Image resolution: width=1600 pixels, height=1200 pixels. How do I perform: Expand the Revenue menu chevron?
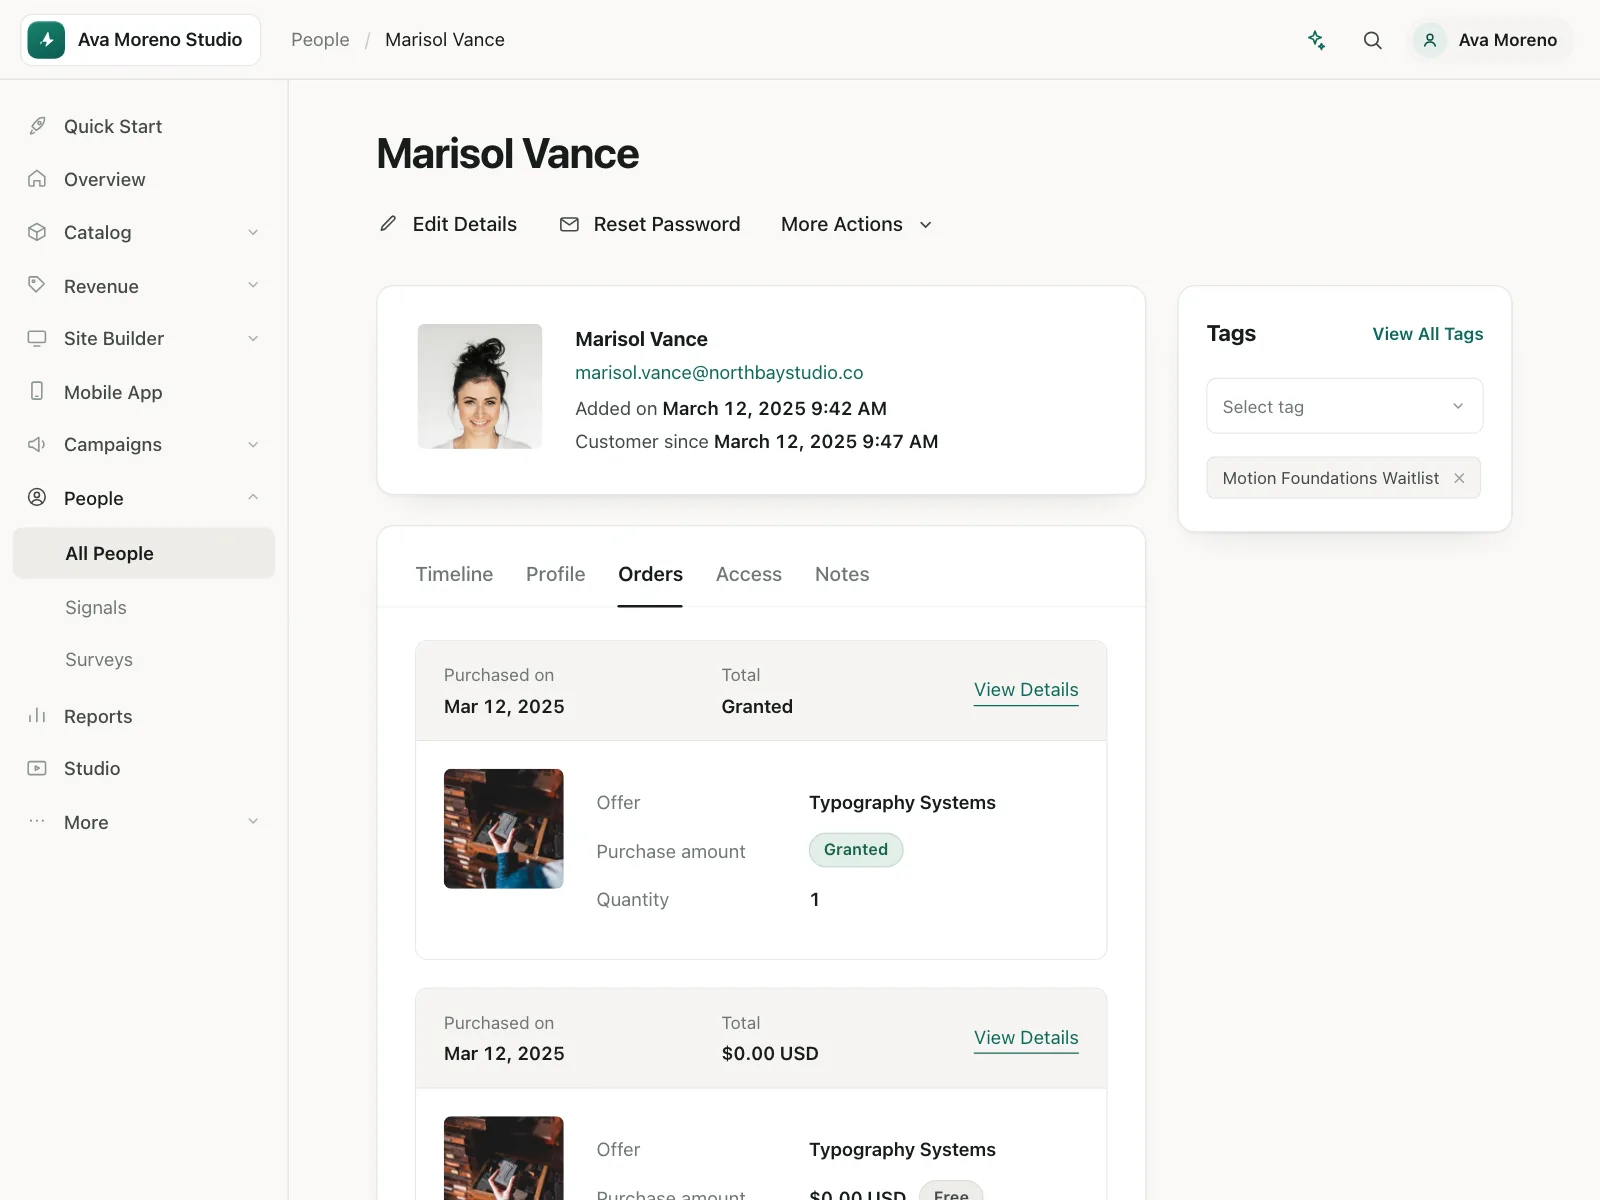click(x=253, y=285)
